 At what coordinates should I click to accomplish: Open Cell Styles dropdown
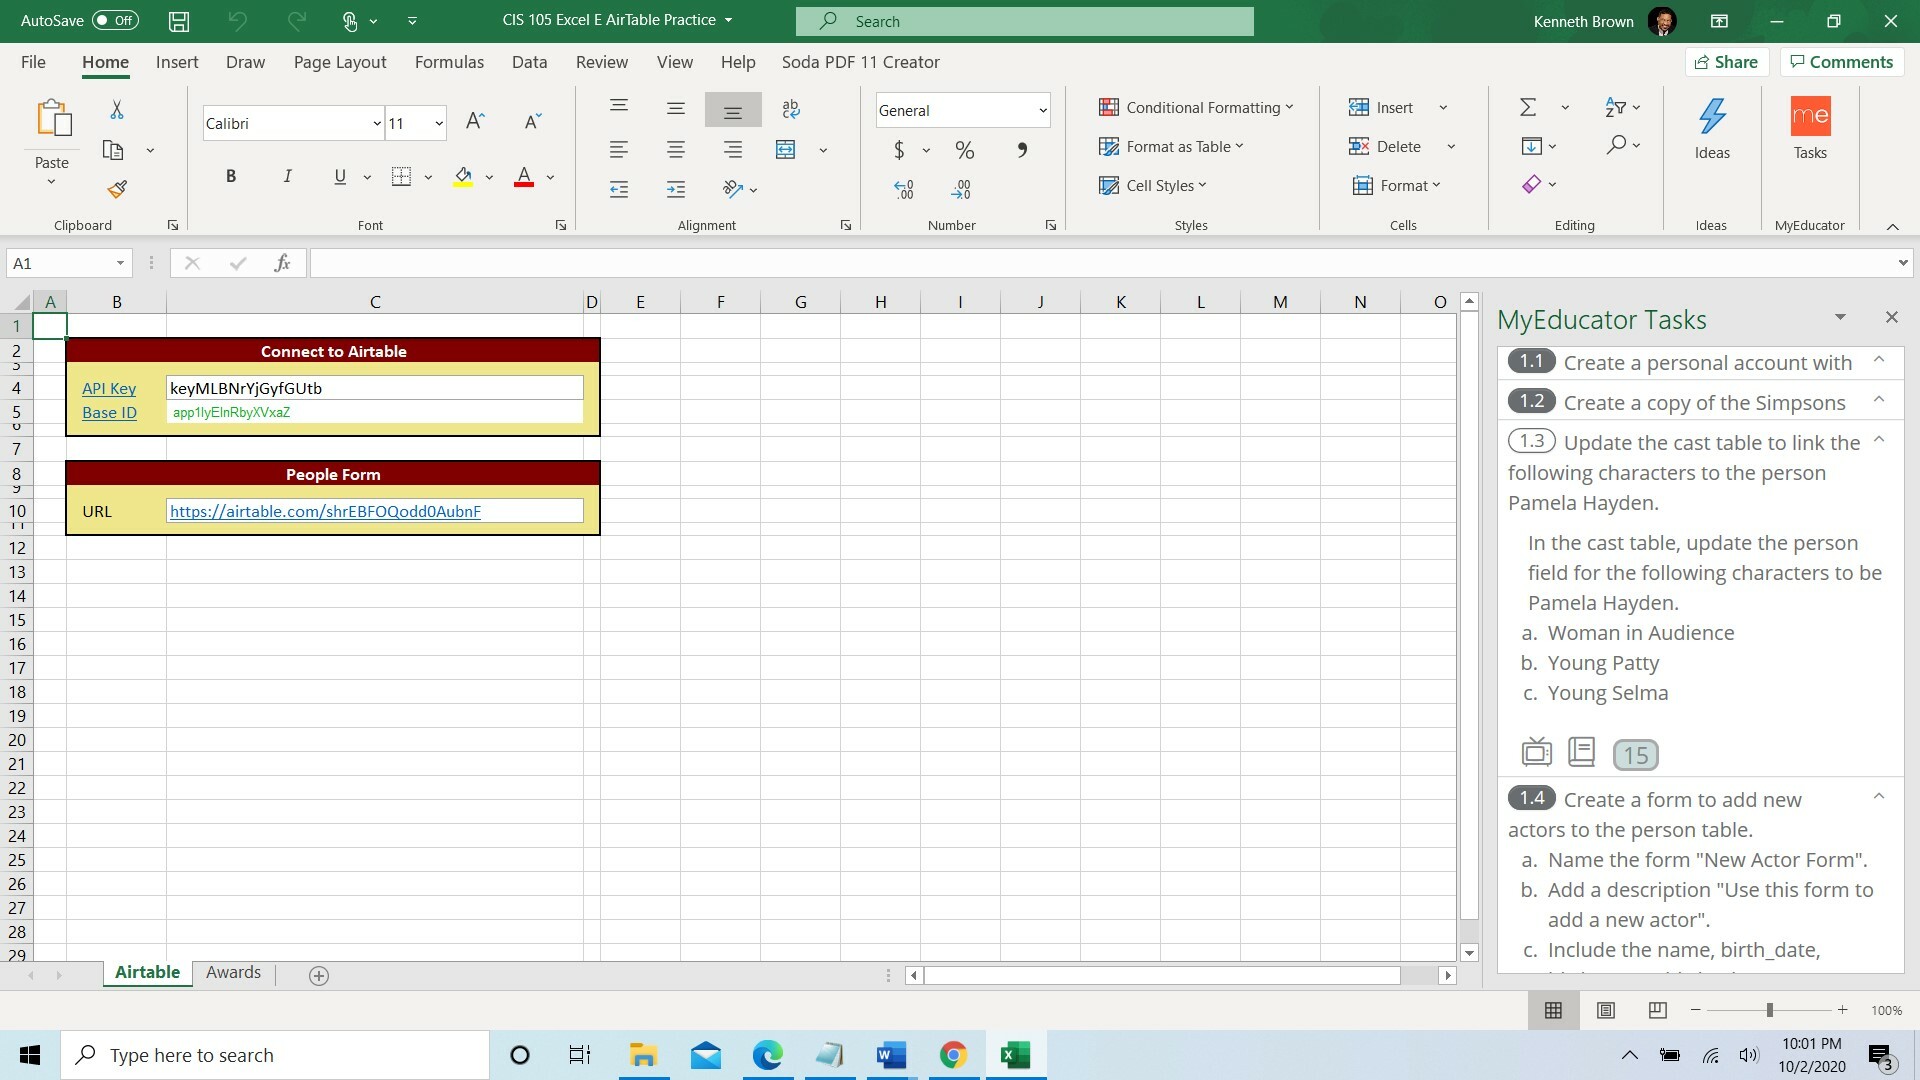pos(1152,186)
